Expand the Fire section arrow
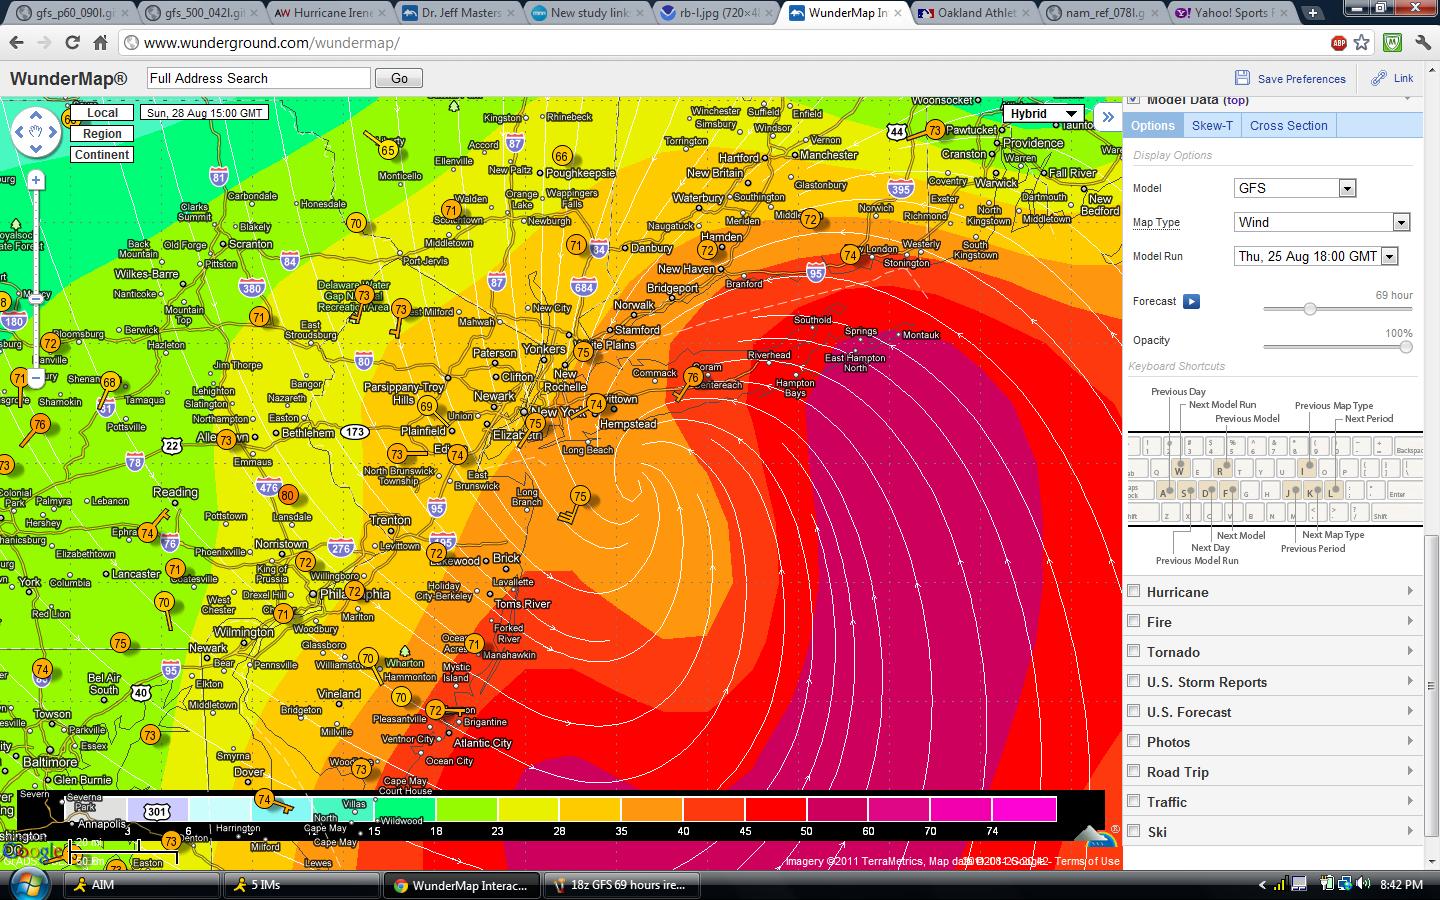Viewport: 1440px width, 900px height. [1410, 621]
